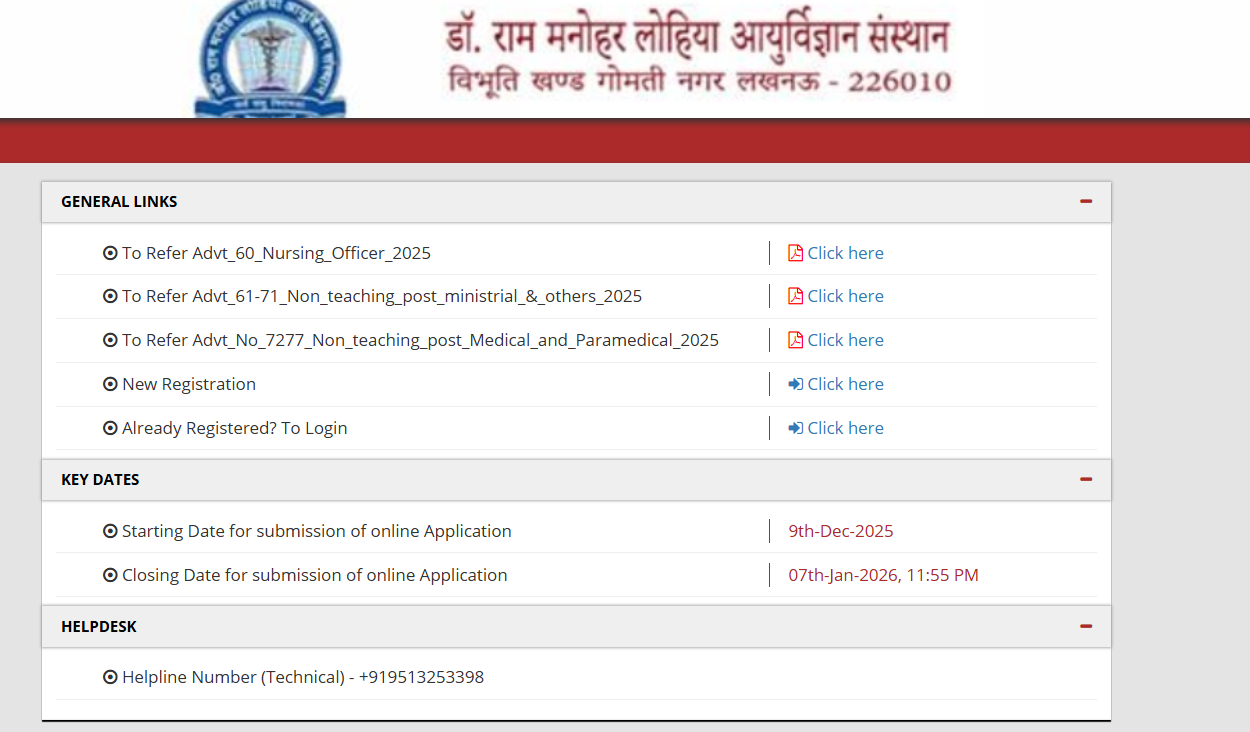Click the Hindi institute name heading
This screenshot has width=1250, height=732.
coord(697,35)
